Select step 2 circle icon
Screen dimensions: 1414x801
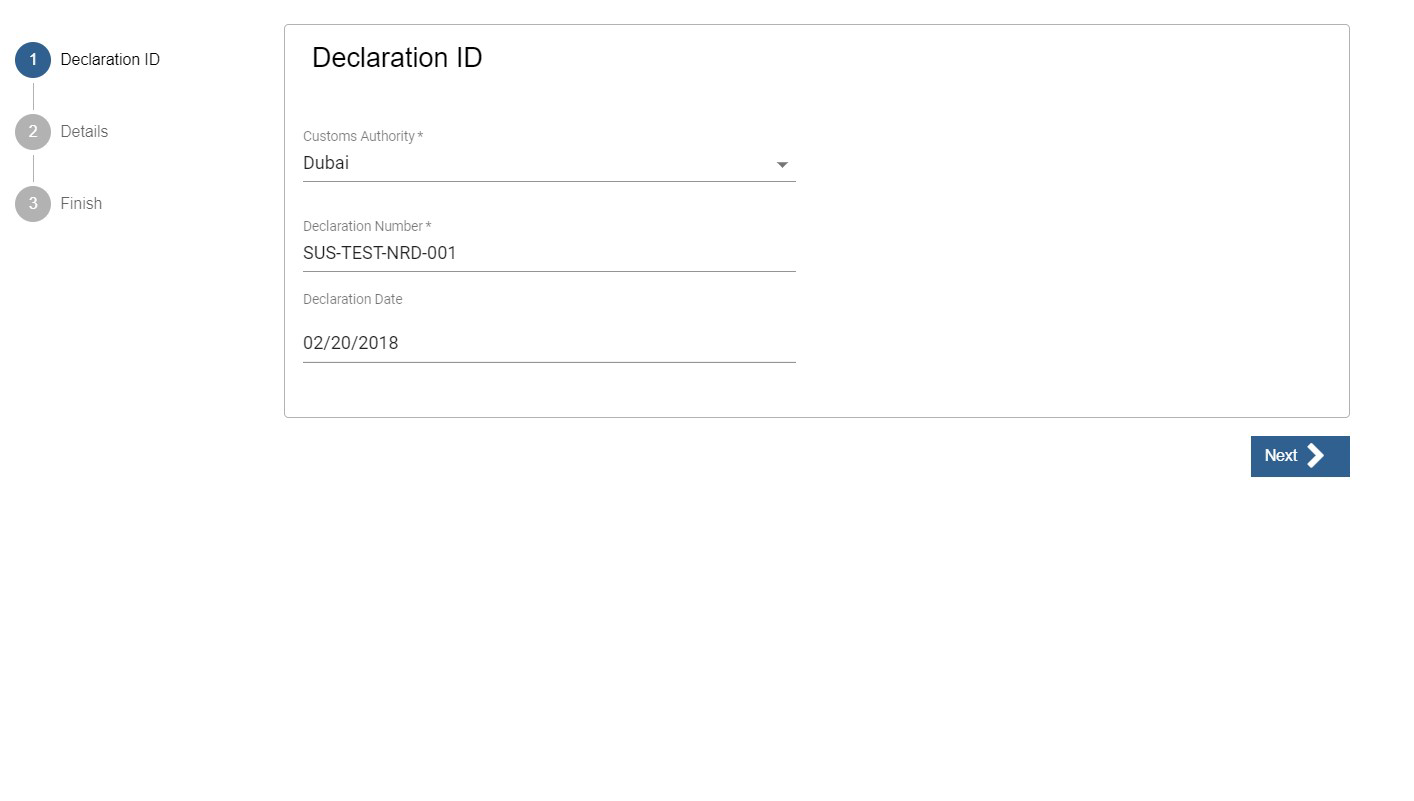pos(33,132)
